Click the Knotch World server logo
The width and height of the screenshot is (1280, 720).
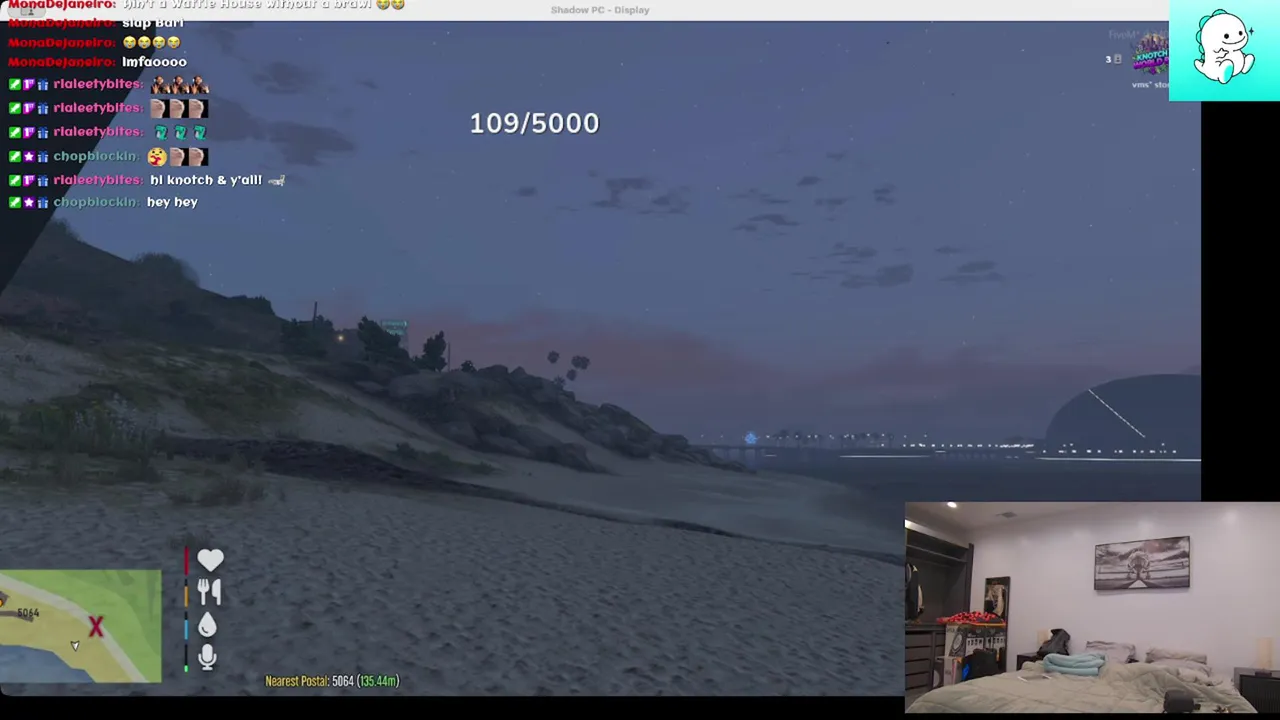1150,55
